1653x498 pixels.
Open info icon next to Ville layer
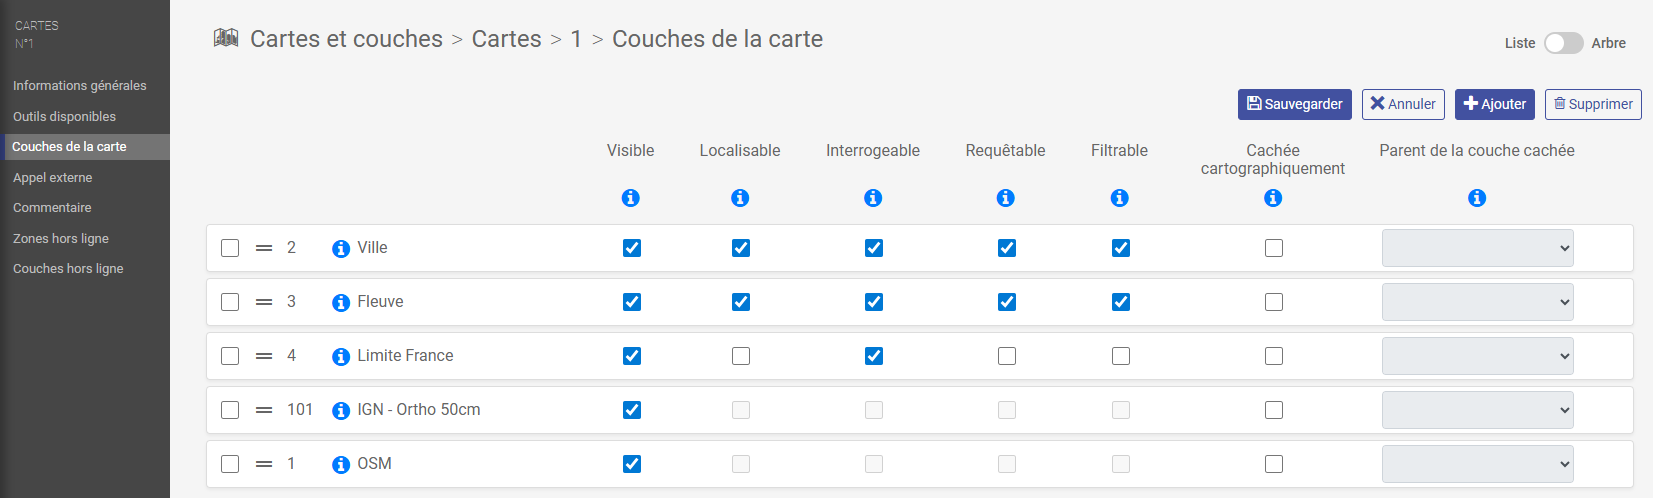341,249
